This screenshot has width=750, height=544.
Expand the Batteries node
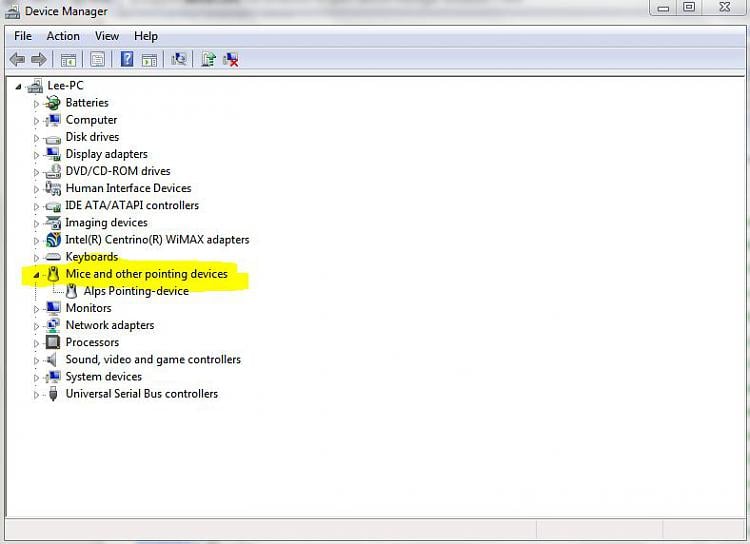click(x=36, y=104)
